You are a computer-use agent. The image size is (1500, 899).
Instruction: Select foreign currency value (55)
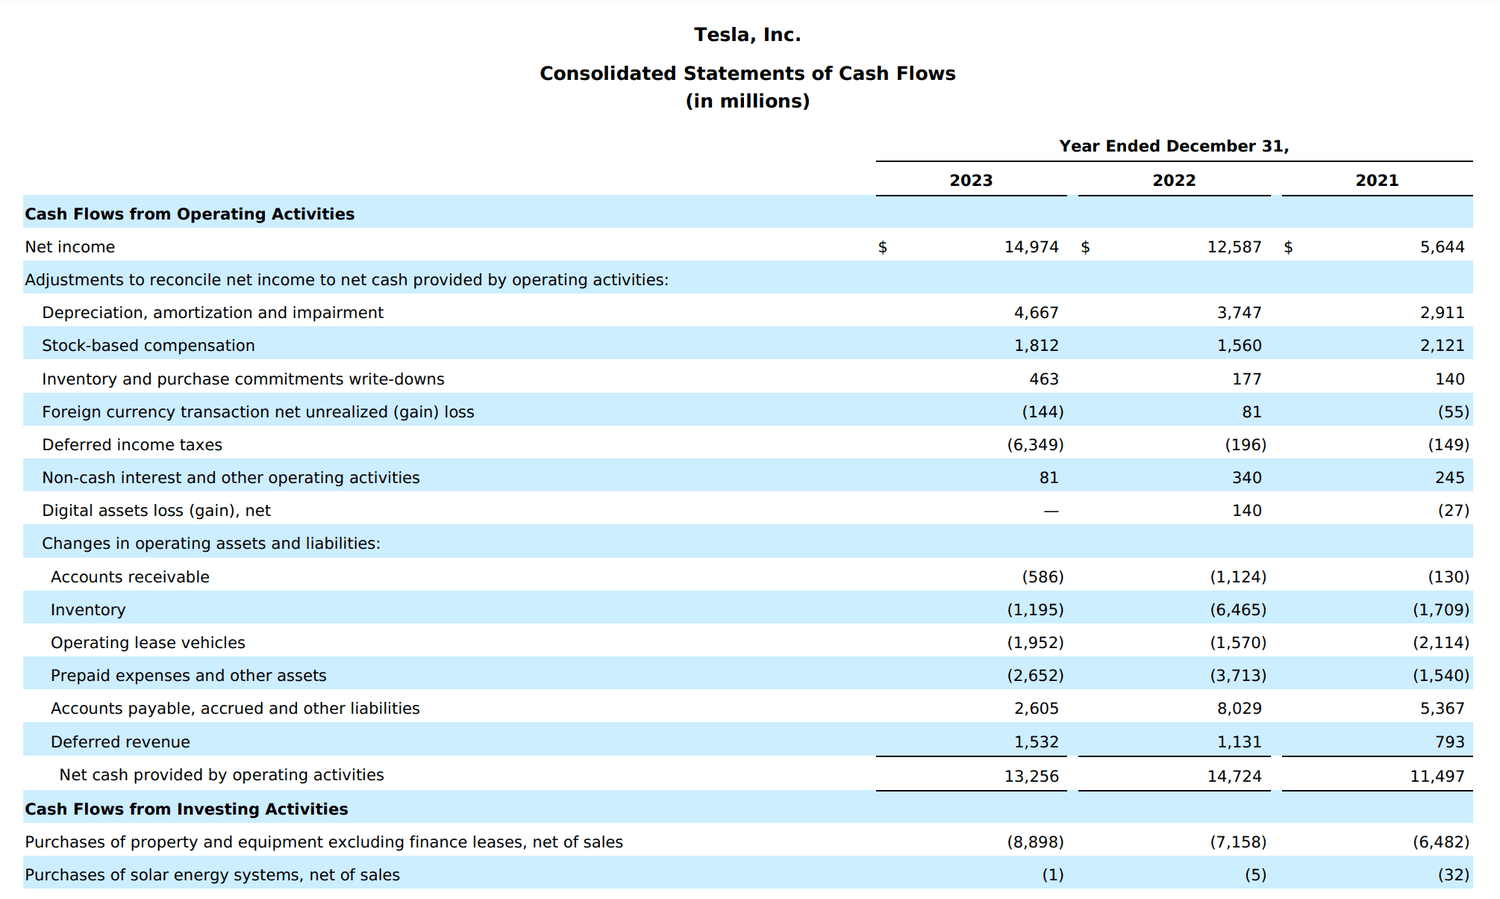pos(1454,412)
